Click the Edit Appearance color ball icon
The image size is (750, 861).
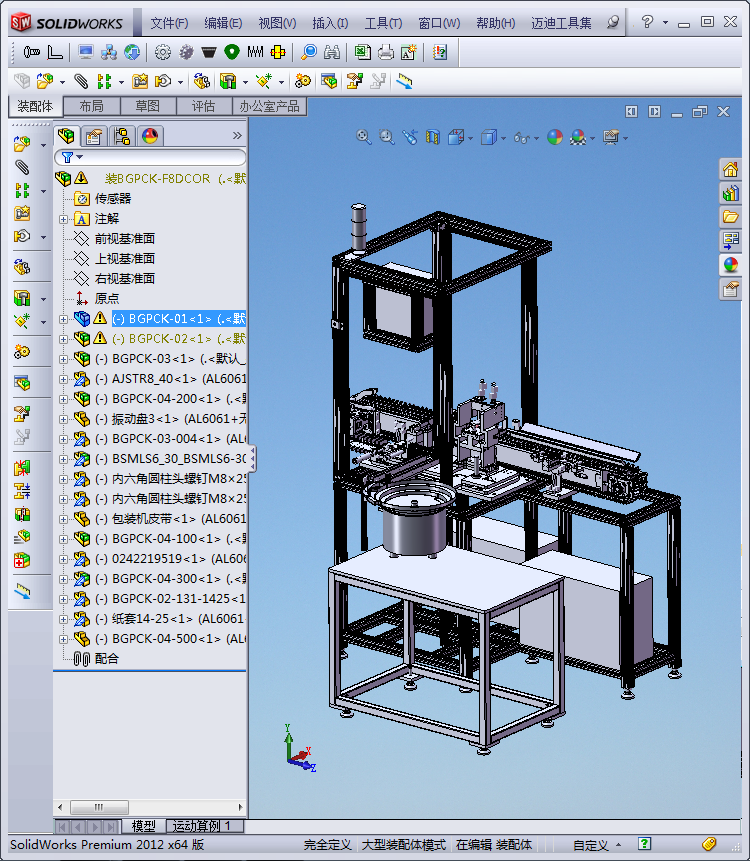click(x=555, y=137)
